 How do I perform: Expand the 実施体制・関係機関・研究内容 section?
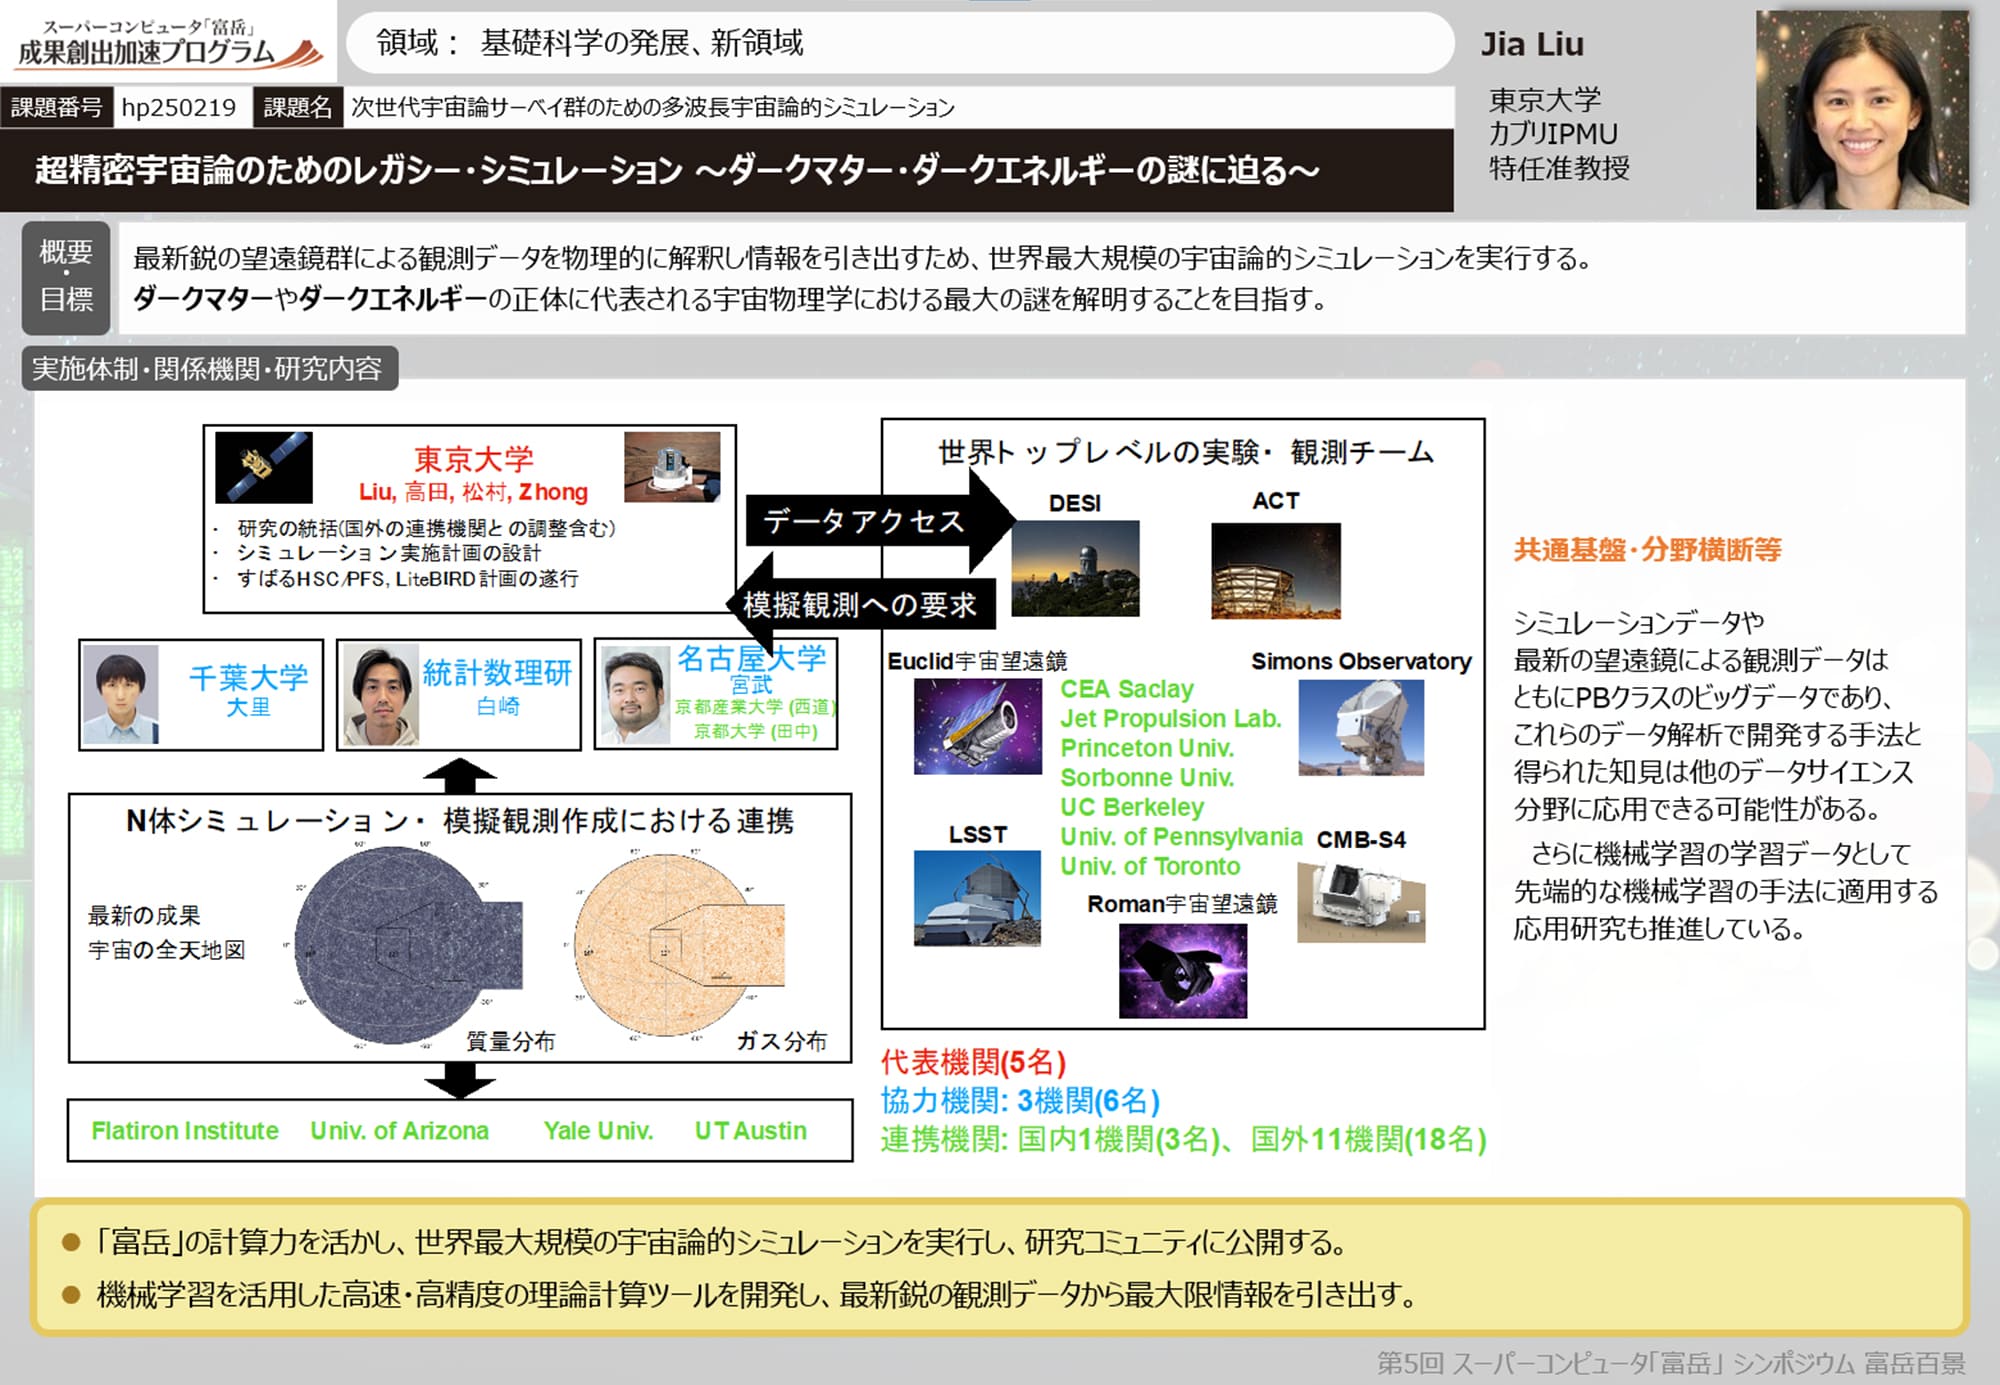210,369
